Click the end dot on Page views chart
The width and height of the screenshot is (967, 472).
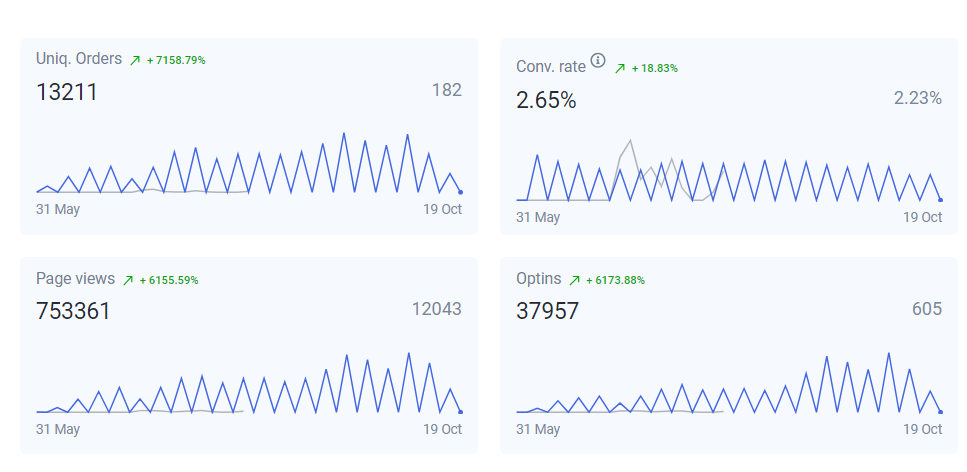click(x=461, y=412)
